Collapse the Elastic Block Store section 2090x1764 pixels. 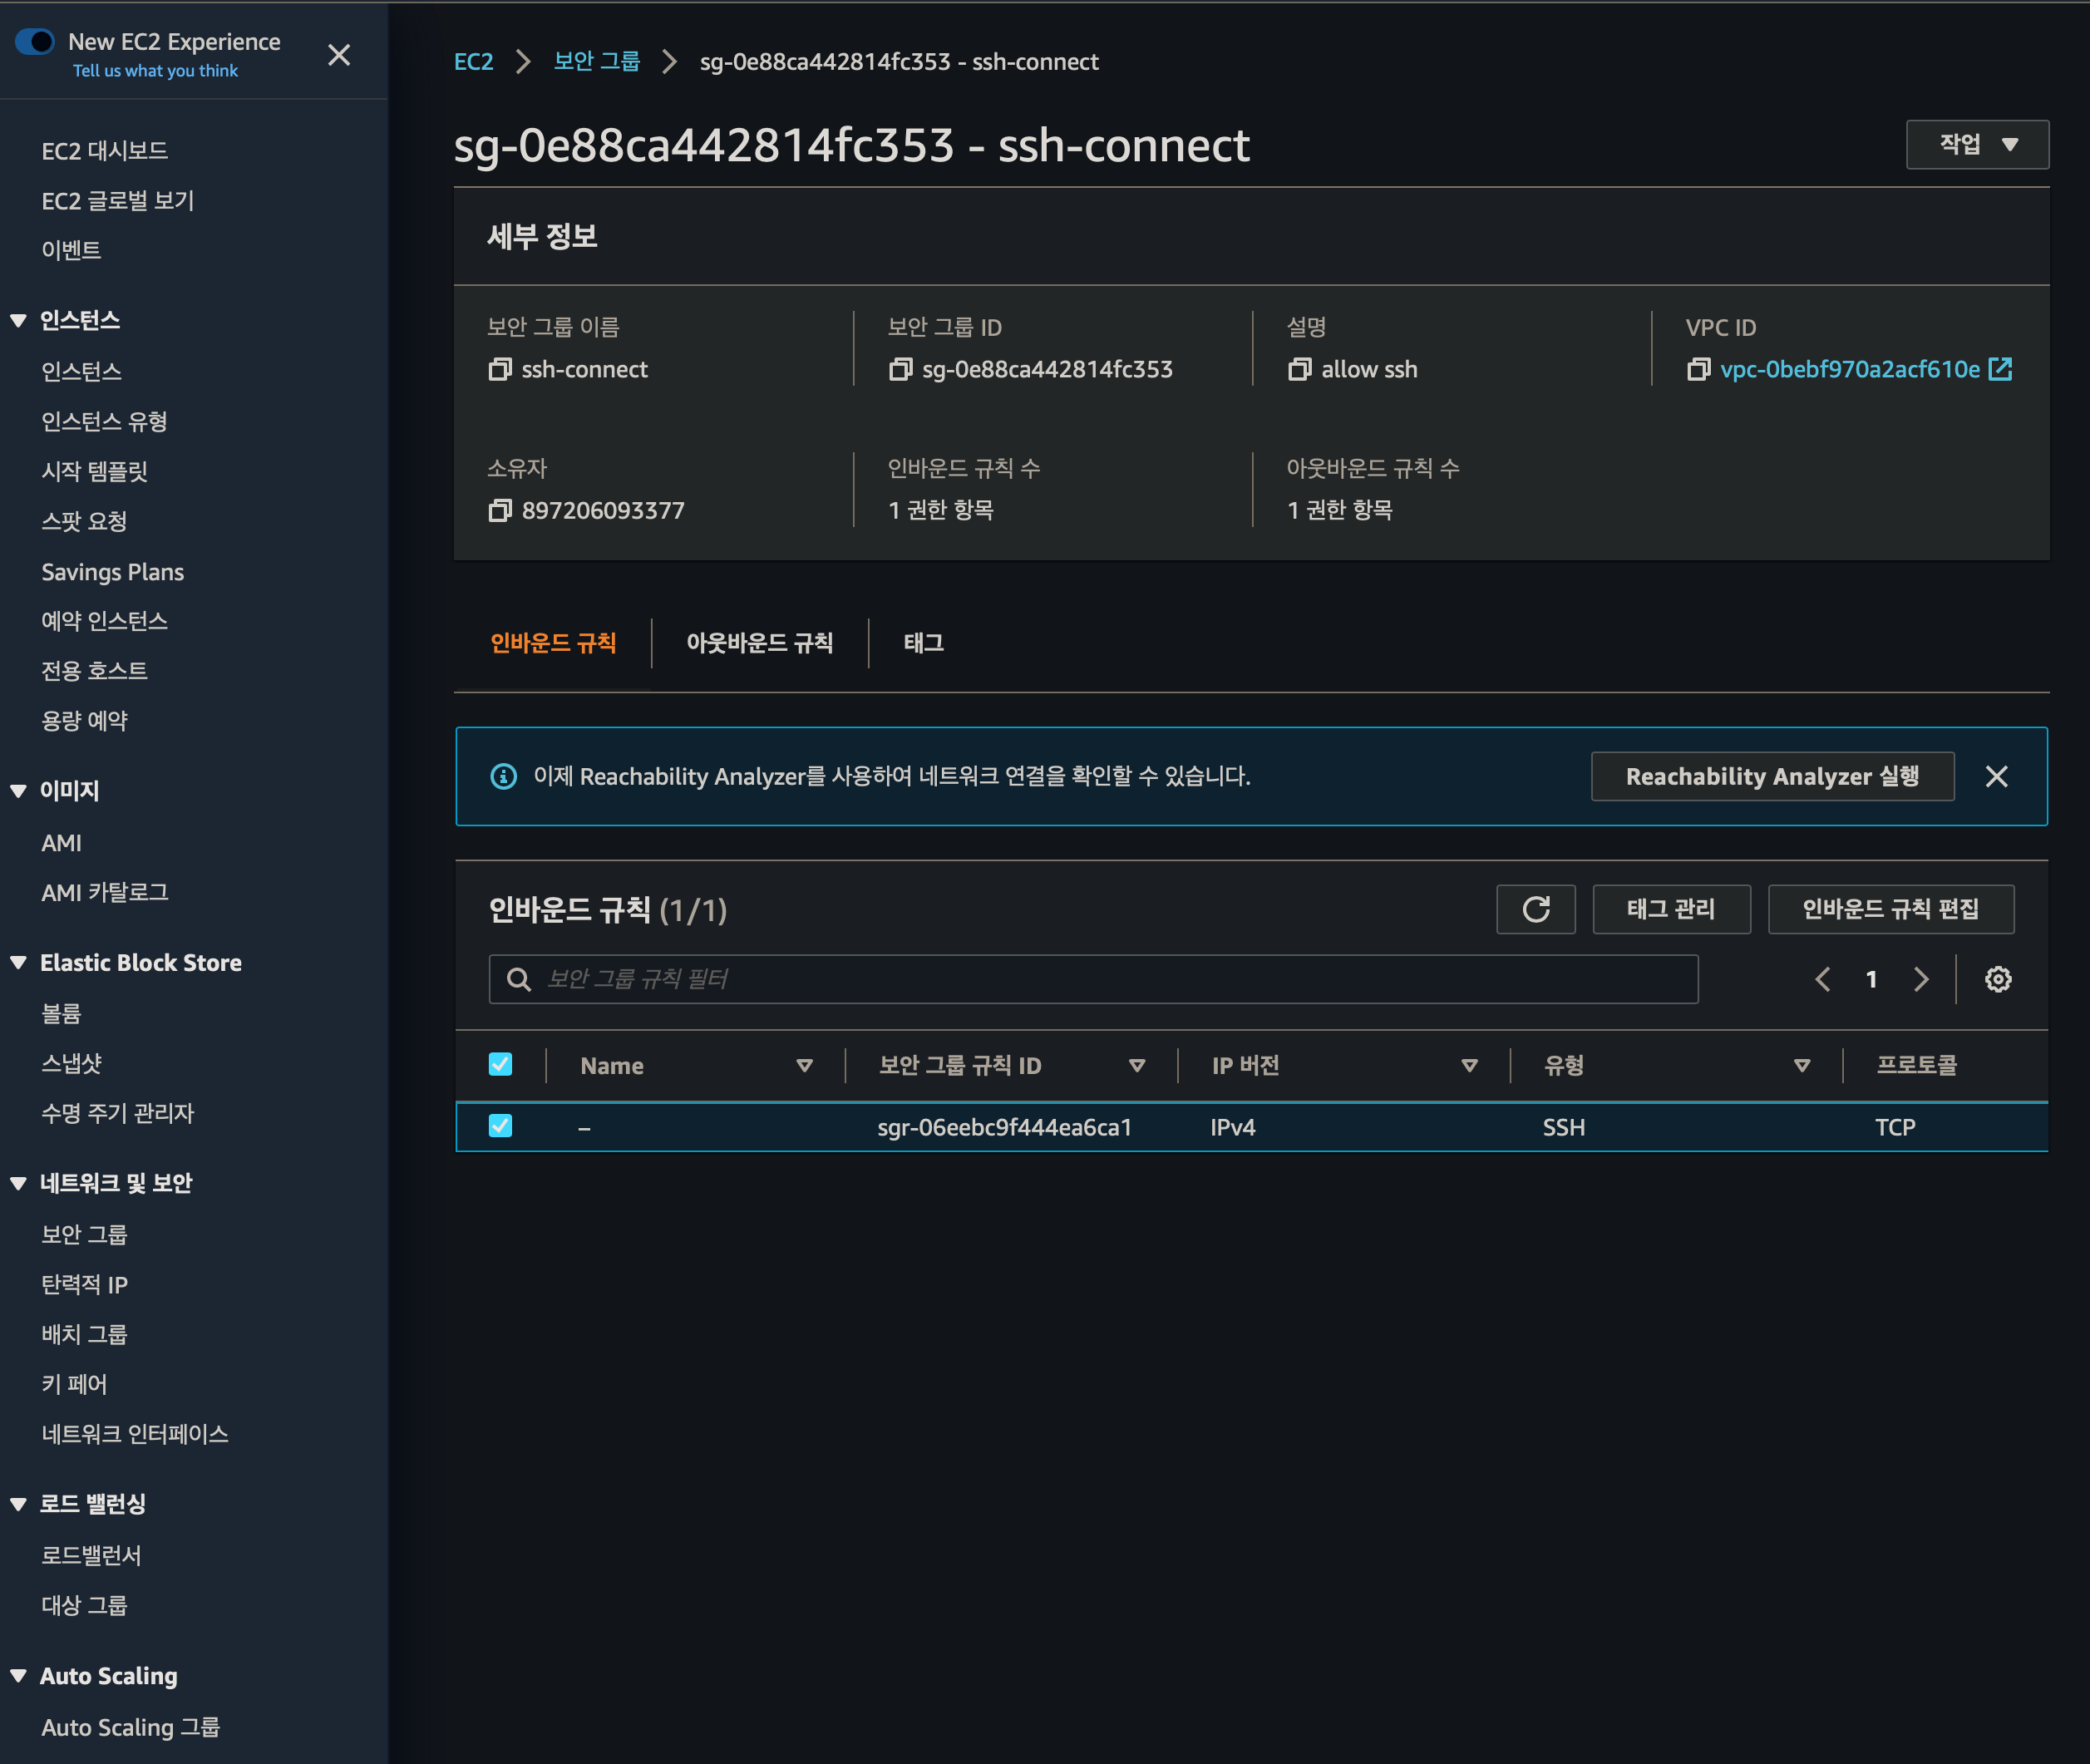(18, 963)
